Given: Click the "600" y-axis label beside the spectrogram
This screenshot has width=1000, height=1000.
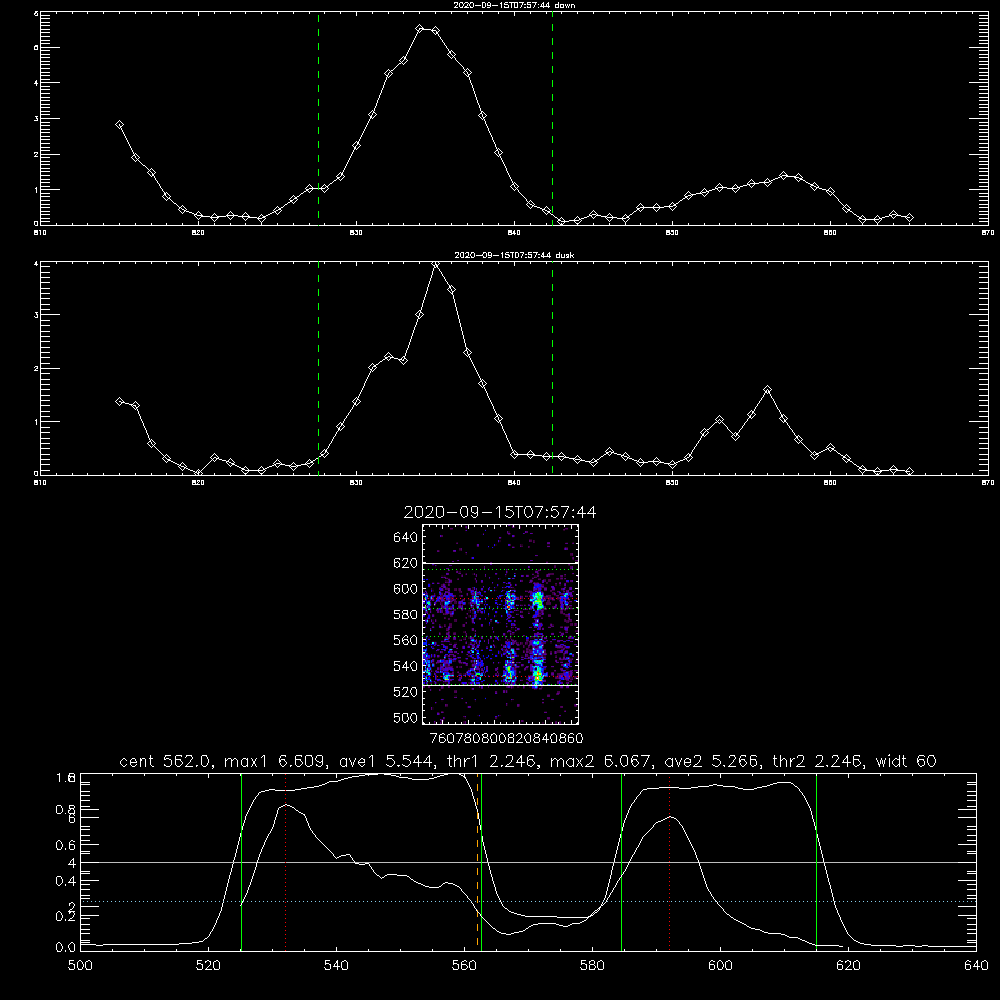Looking at the screenshot, I should click(x=405, y=589).
